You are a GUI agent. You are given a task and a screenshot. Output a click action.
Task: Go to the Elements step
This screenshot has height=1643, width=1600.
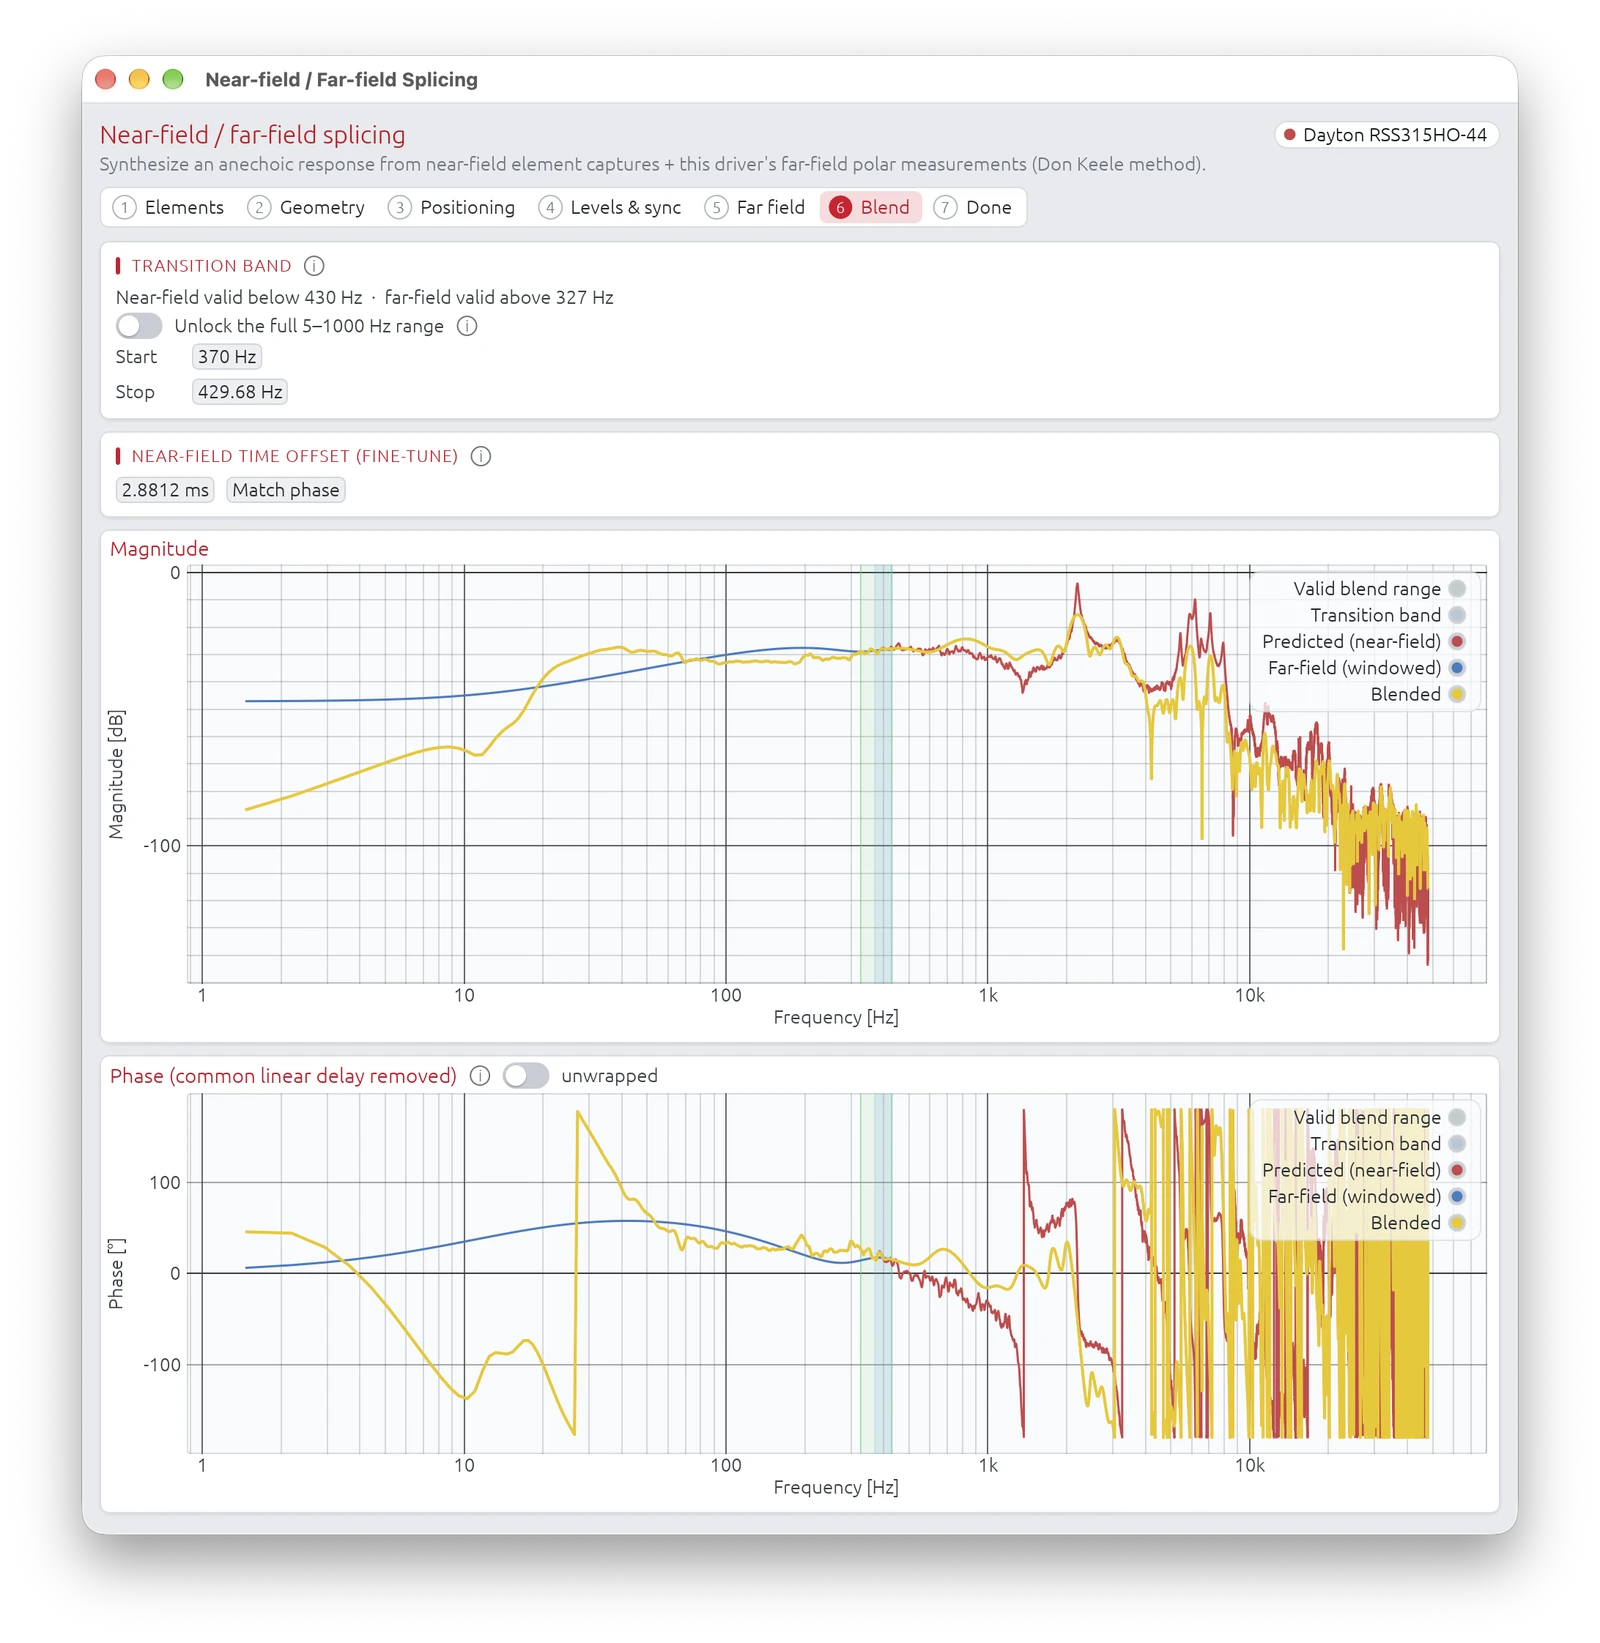click(169, 207)
